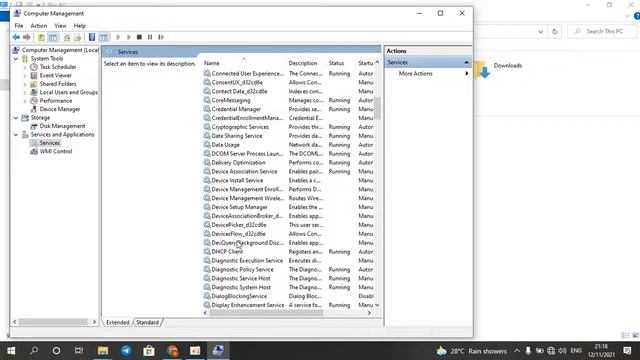Expand the Shared Folders node
This screenshot has width=640, height=360.
(25, 84)
